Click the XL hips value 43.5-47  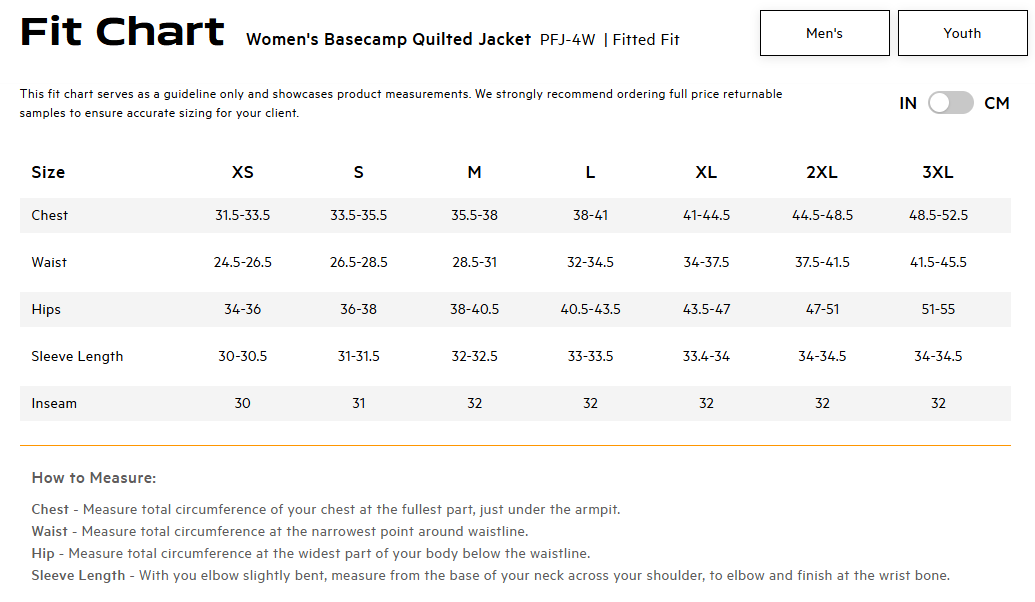point(706,309)
